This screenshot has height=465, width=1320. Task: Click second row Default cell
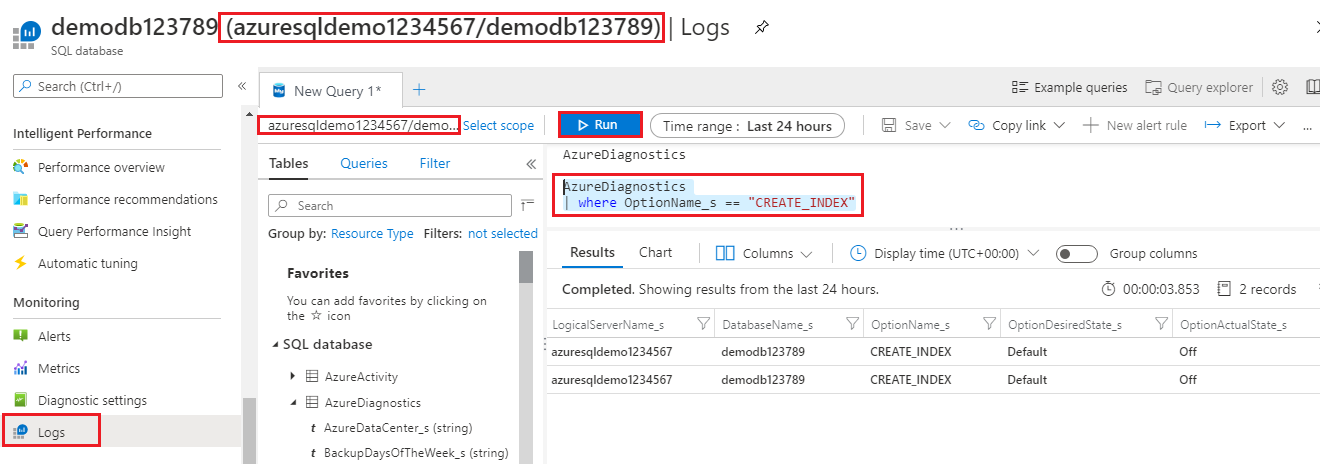(x=1027, y=380)
